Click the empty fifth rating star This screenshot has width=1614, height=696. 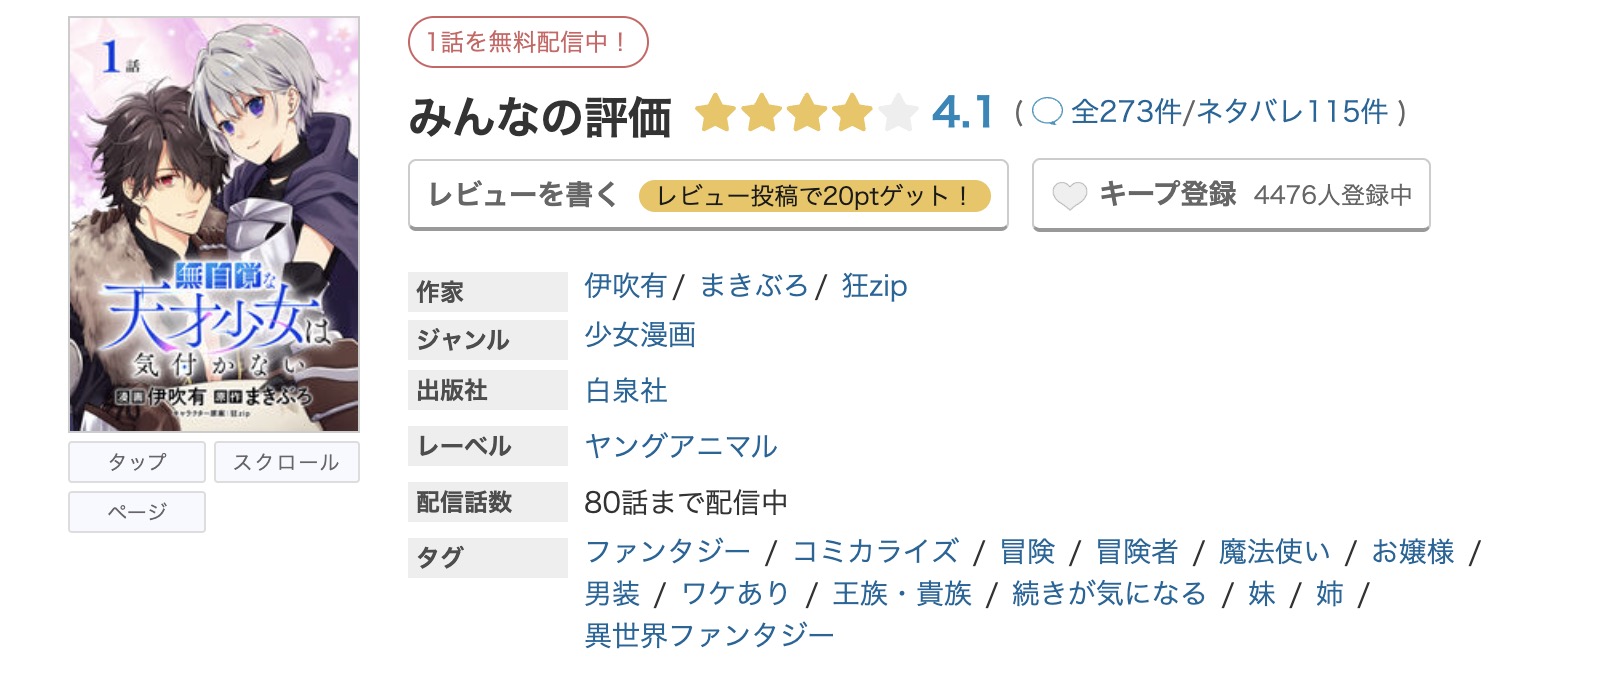pos(898,114)
